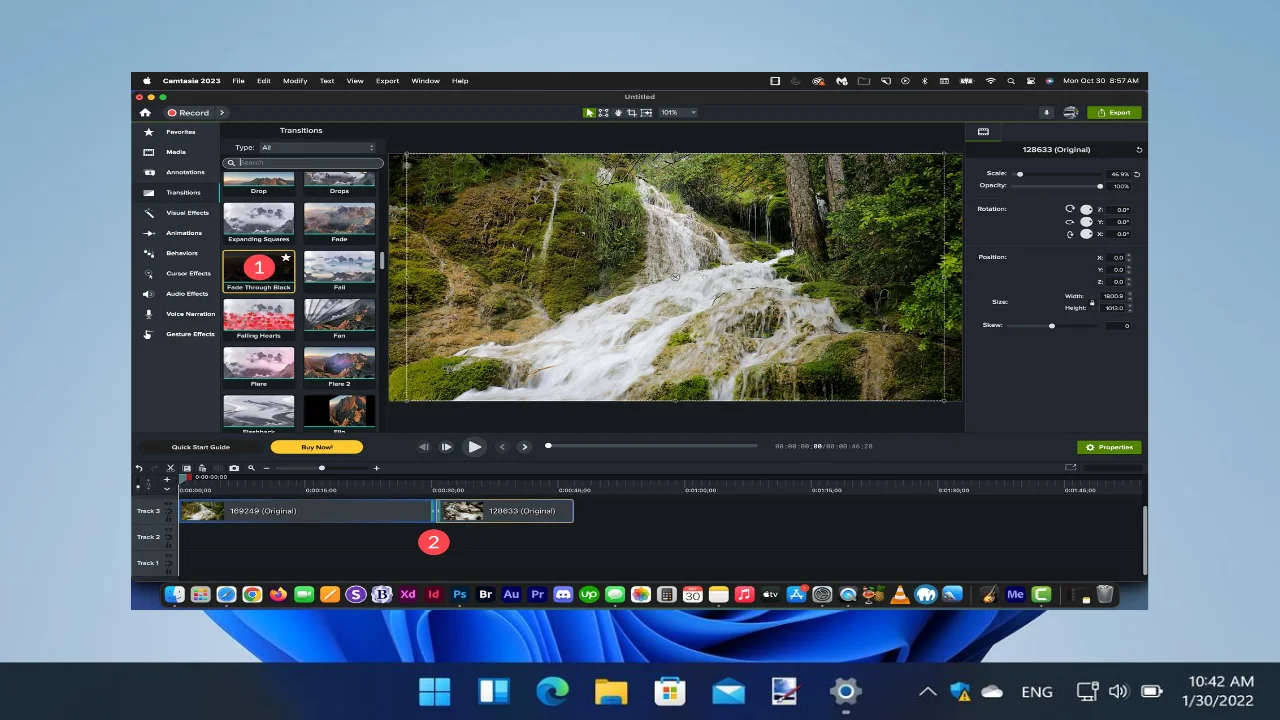Open Microsoft Edge from Windows taskbar

click(x=552, y=691)
